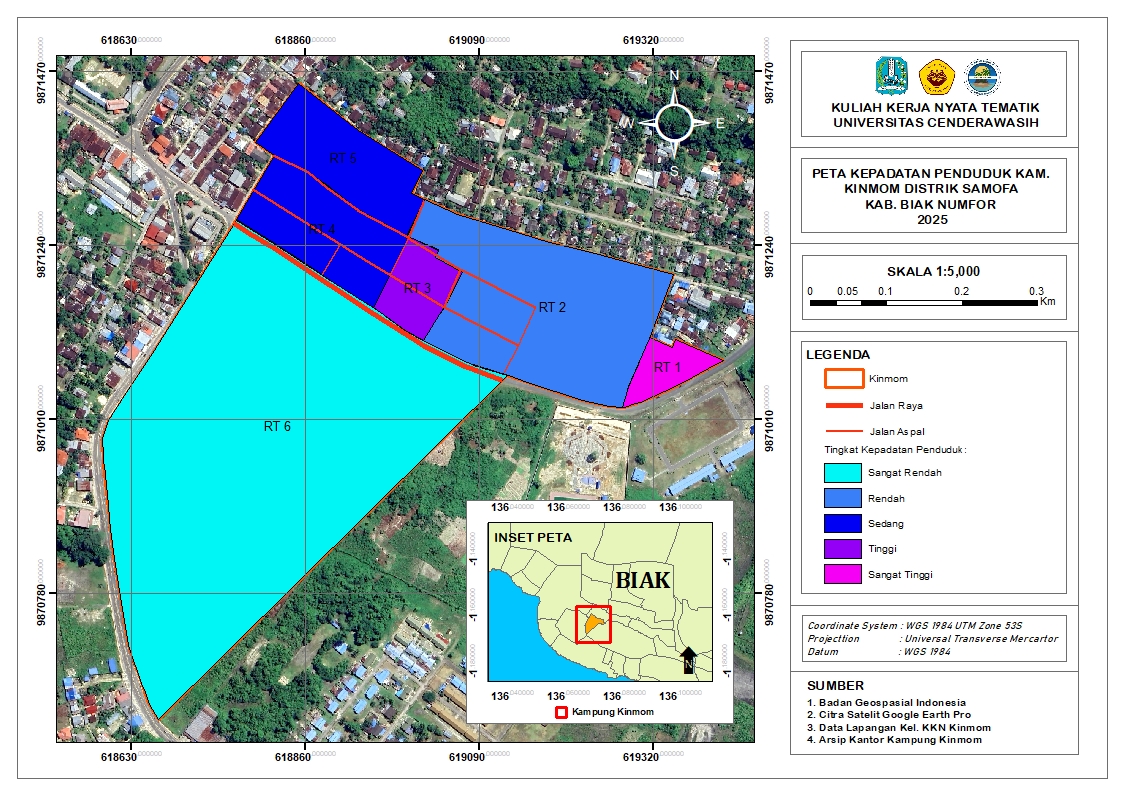The image size is (1123, 794).
Task: Click the orange Kinmom boundary legend symbol
Action: coord(843,379)
